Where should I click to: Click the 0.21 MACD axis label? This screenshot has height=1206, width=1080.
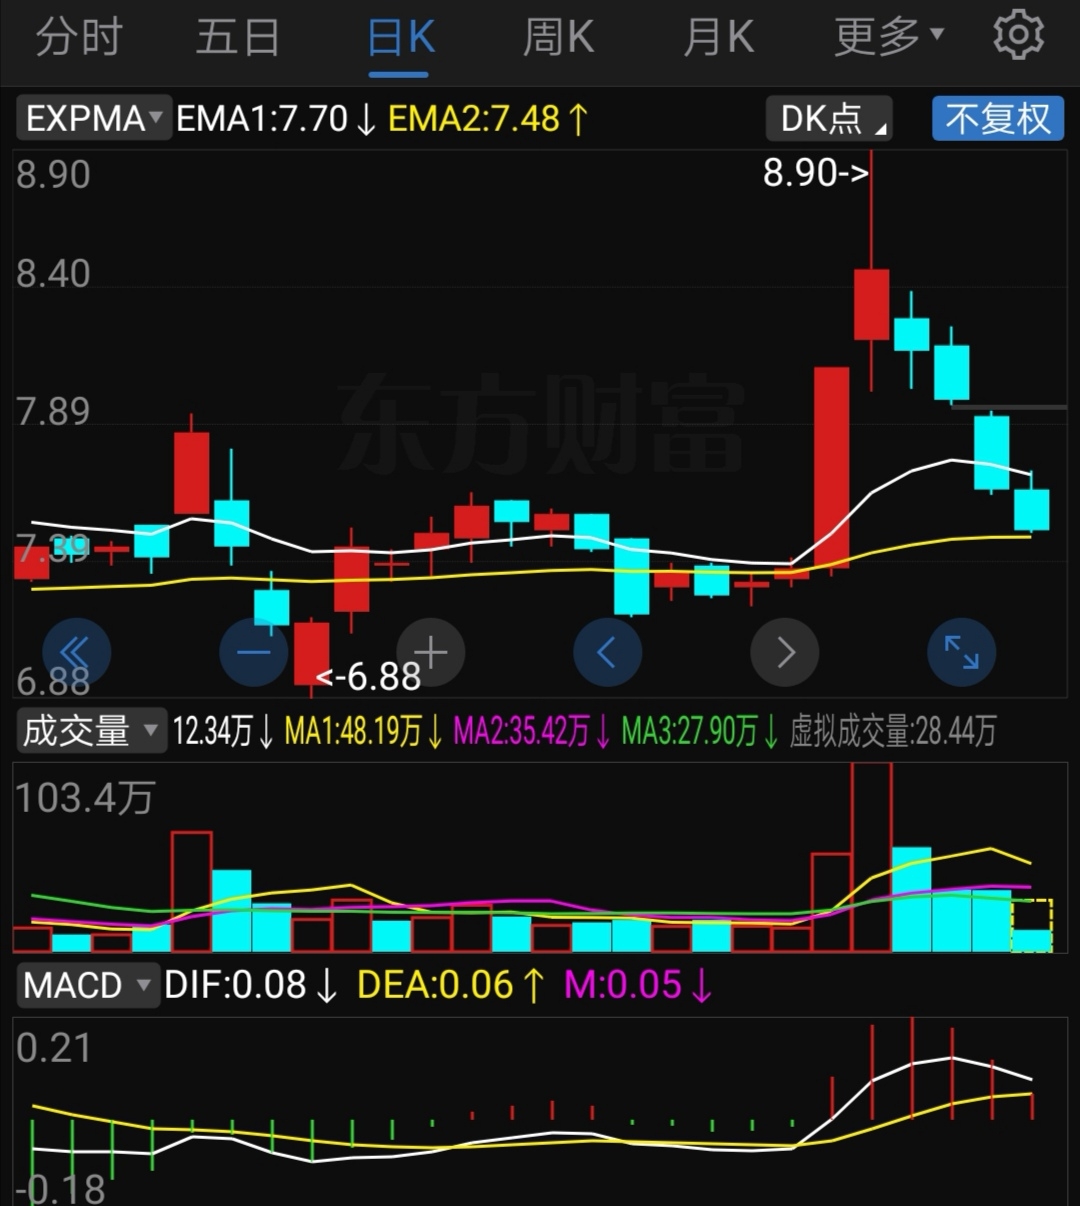[x=53, y=1048]
